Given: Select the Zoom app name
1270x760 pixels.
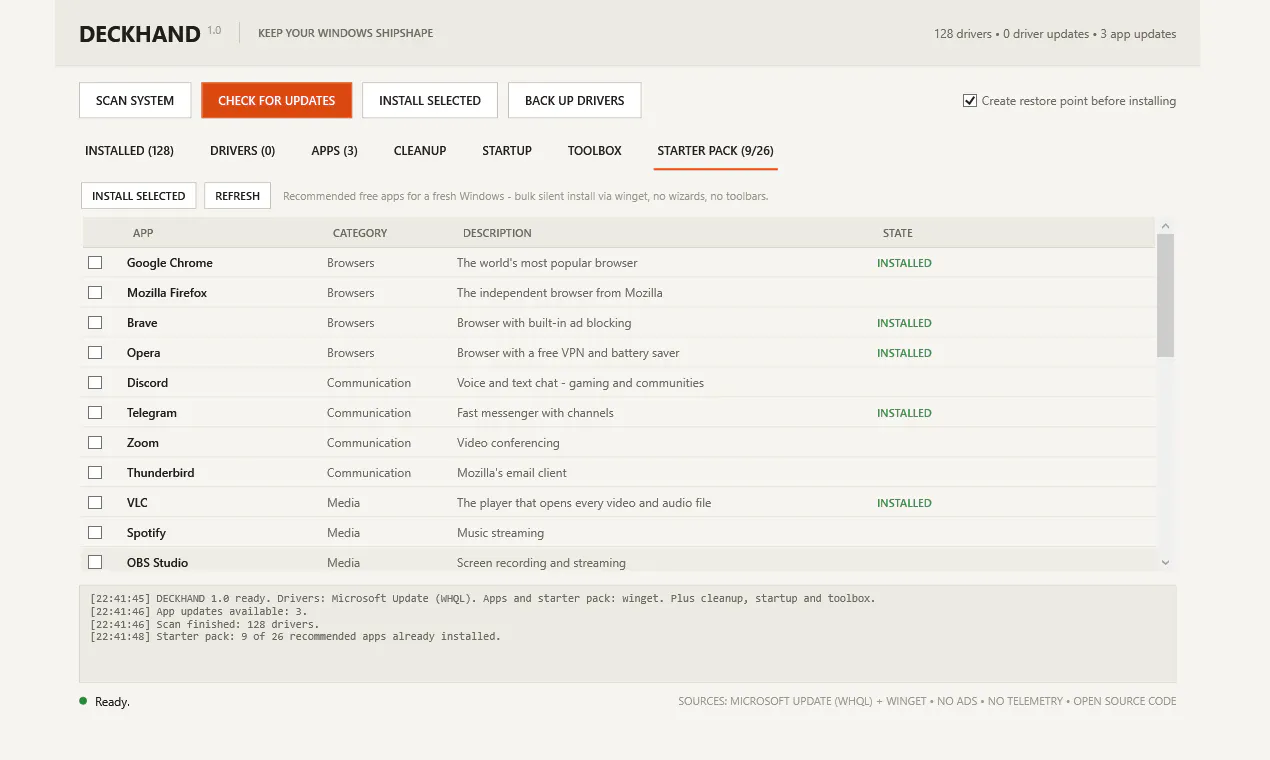Looking at the screenshot, I should (143, 443).
